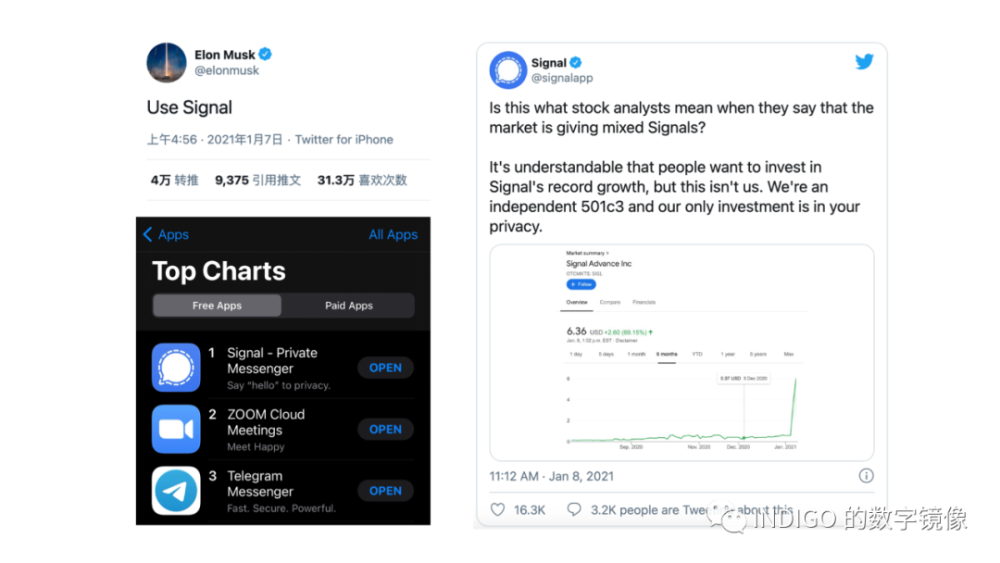Open the Financials tab in stock card
The height and width of the screenshot is (563, 1000).
[x=642, y=301]
